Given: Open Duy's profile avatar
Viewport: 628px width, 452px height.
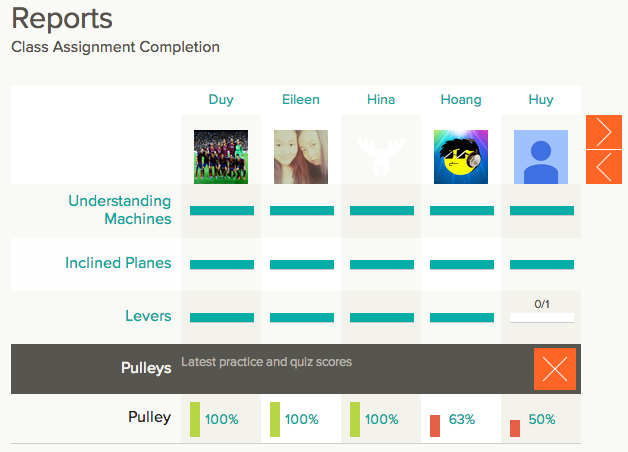Looking at the screenshot, I should (x=221, y=157).
